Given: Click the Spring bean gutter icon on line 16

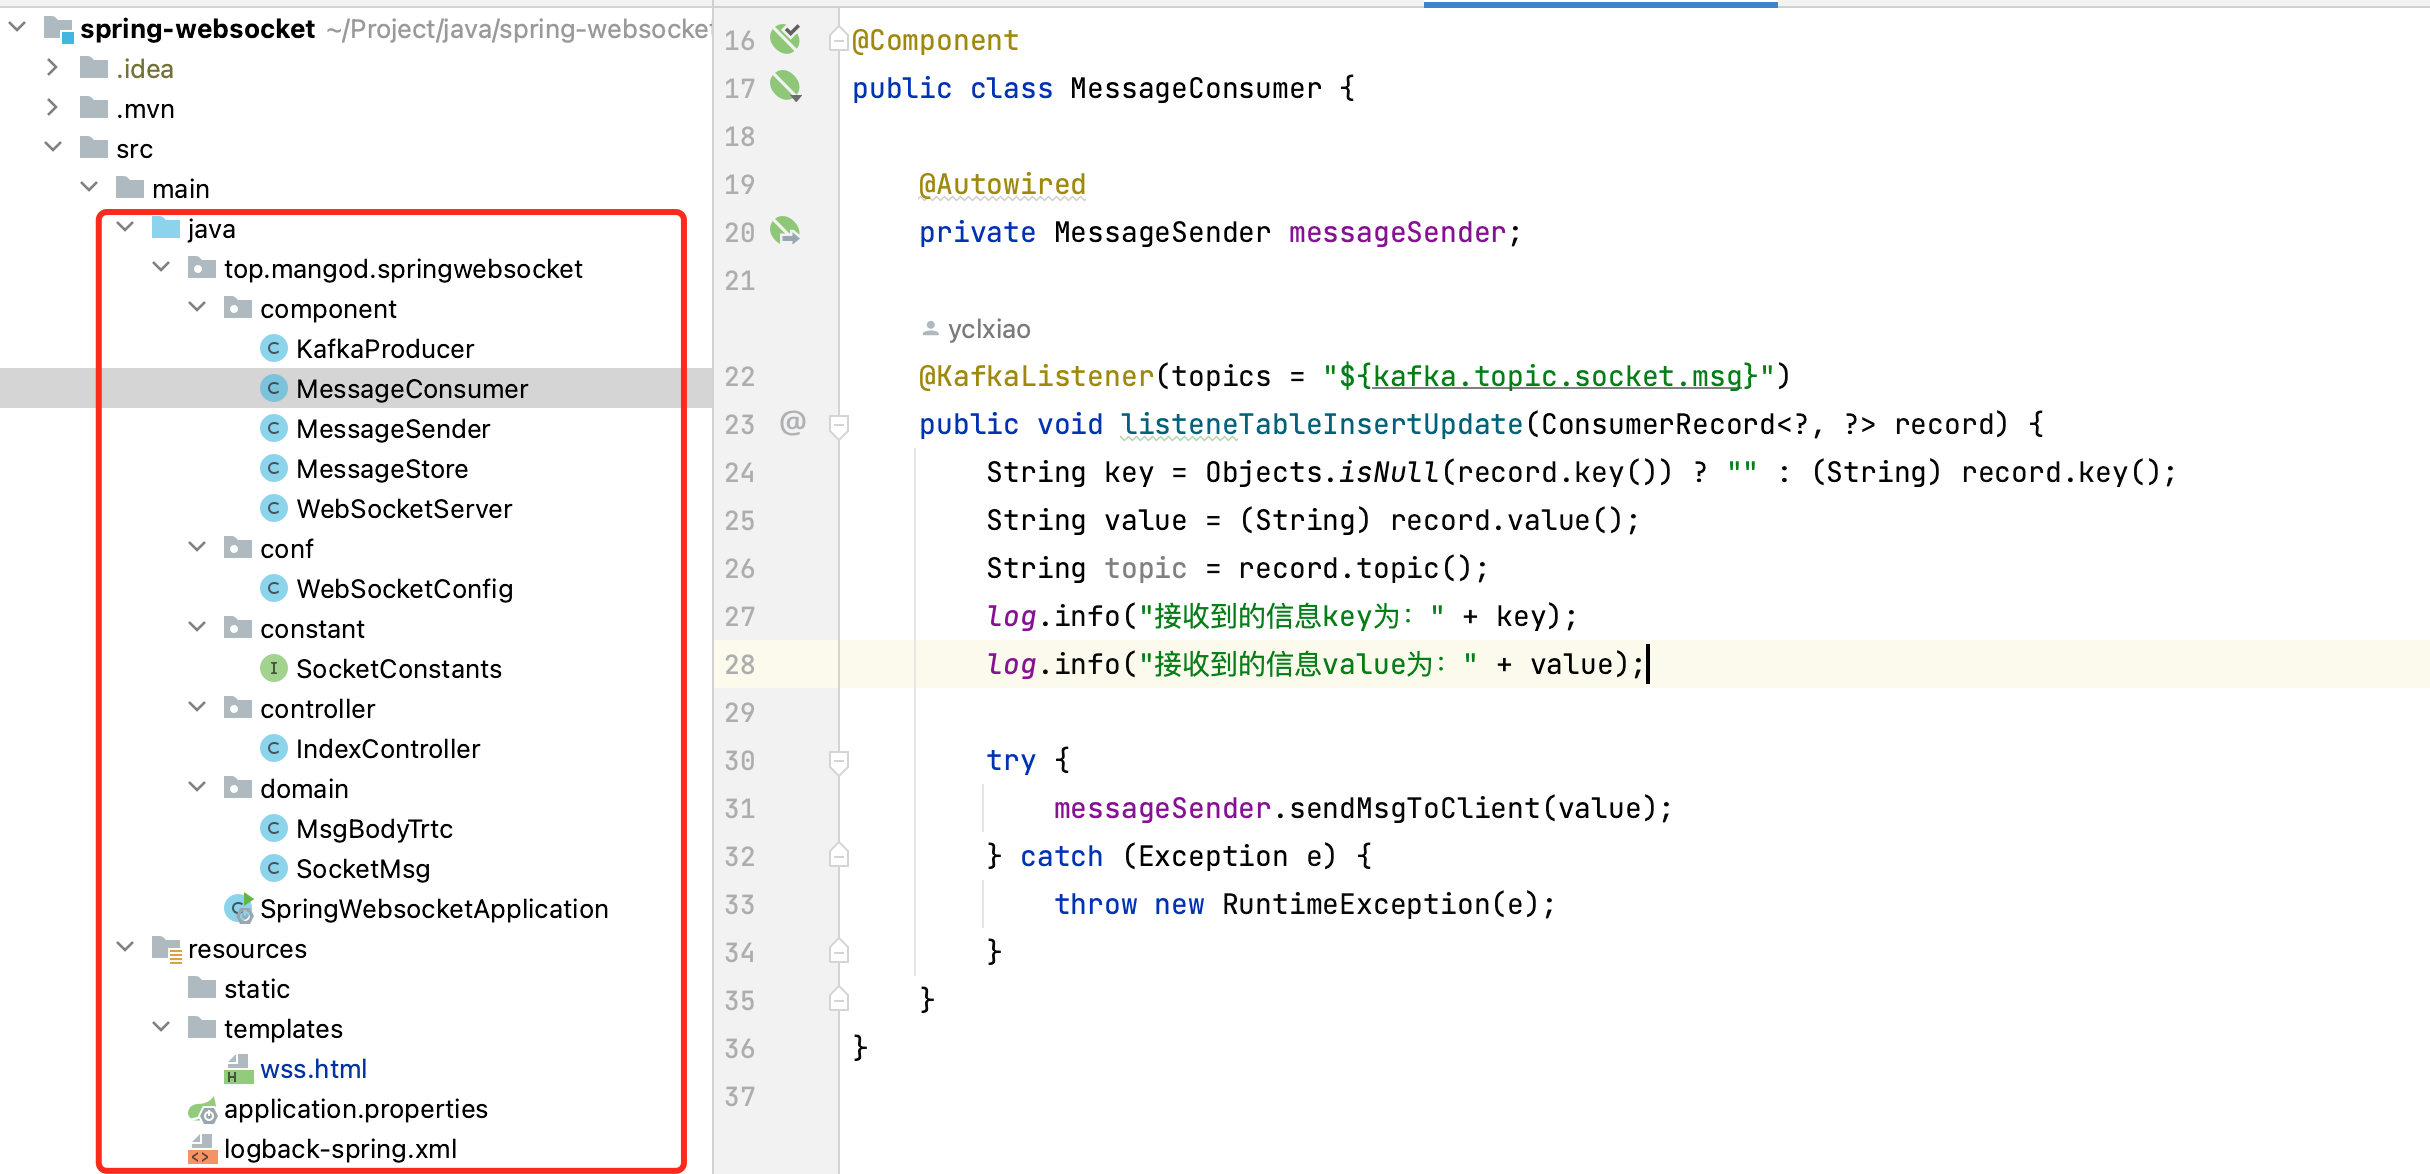Looking at the screenshot, I should pyautogui.click(x=785, y=40).
